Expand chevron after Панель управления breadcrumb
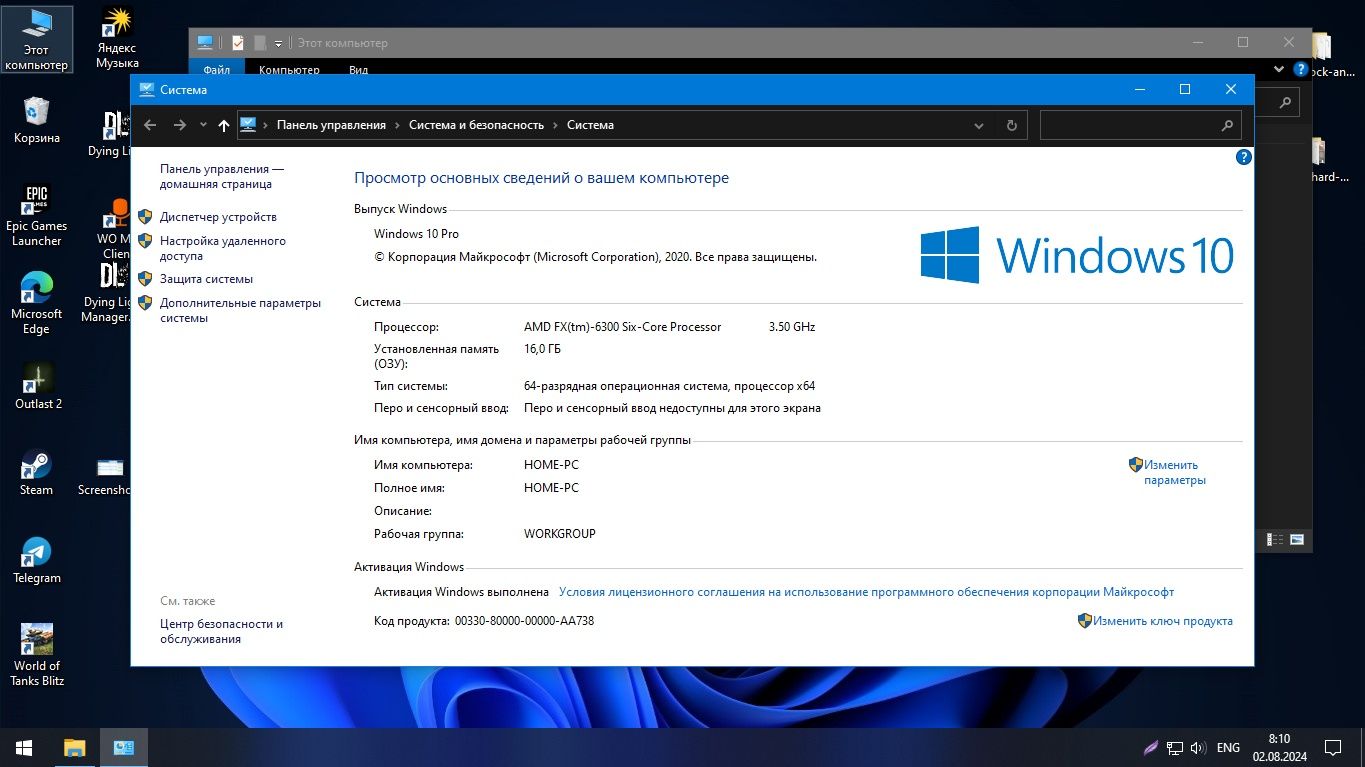The width and height of the screenshot is (1365, 767). tap(398, 125)
